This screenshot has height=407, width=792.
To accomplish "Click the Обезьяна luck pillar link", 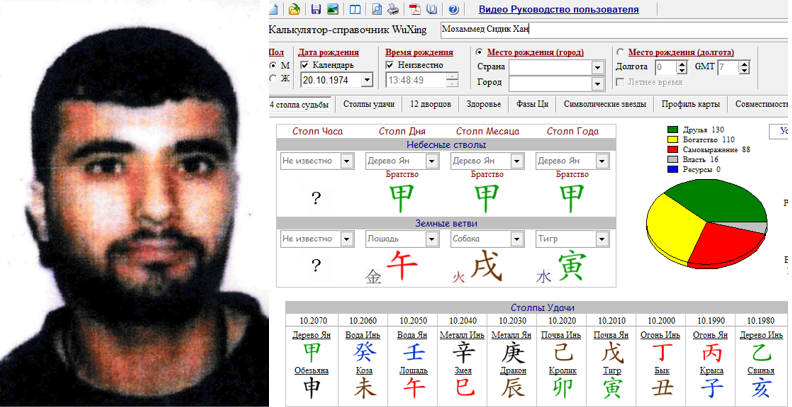I will (x=312, y=370).
